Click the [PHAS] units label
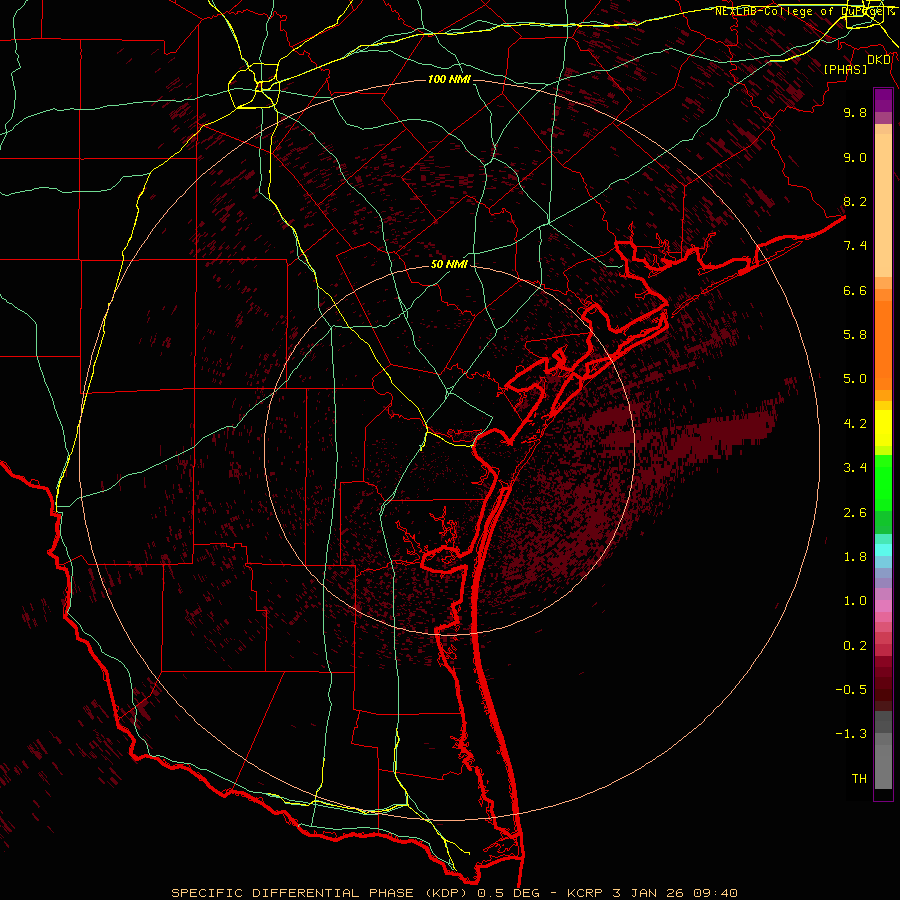Image resolution: width=900 pixels, height=900 pixels. [845, 69]
